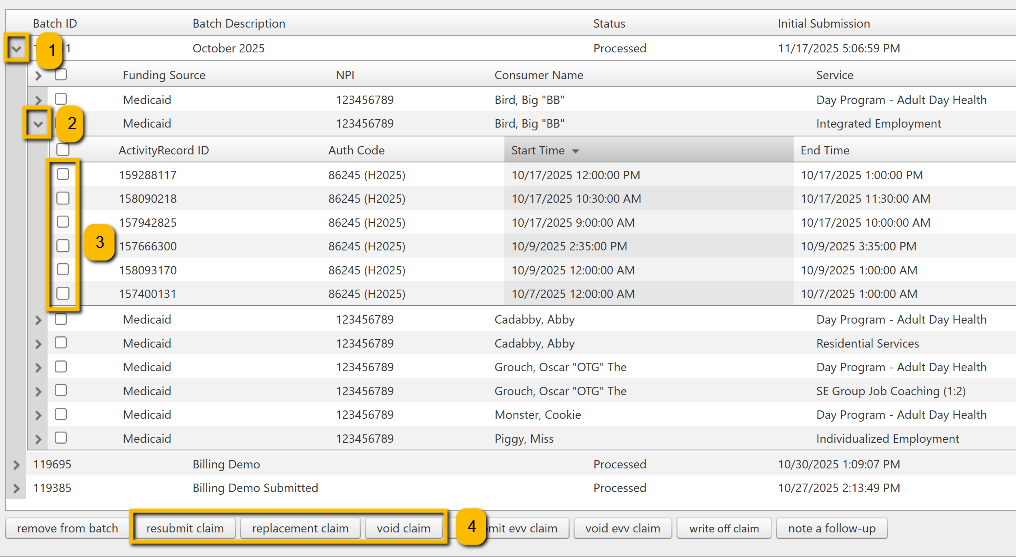Image resolution: width=1016 pixels, height=557 pixels.
Task: Click the End Time column header
Action: coord(825,150)
